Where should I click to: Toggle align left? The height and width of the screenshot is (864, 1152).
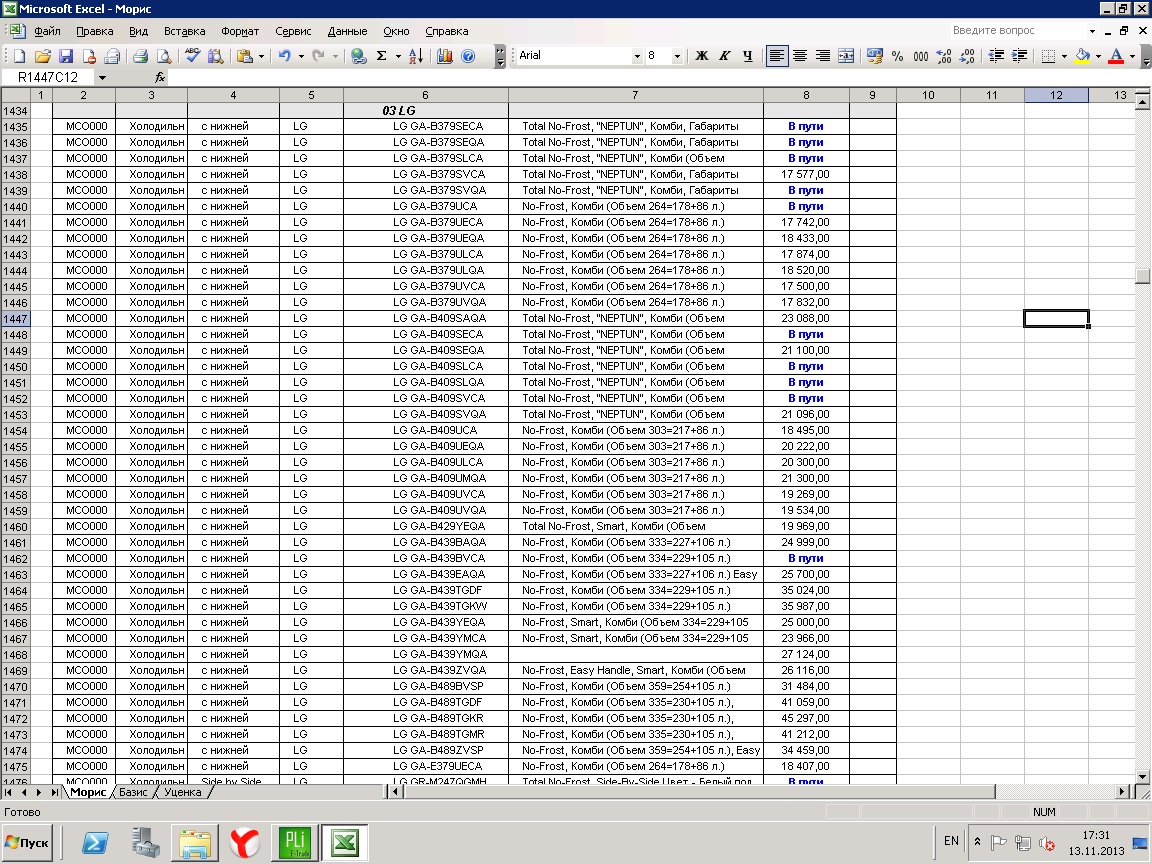click(x=777, y=56)
